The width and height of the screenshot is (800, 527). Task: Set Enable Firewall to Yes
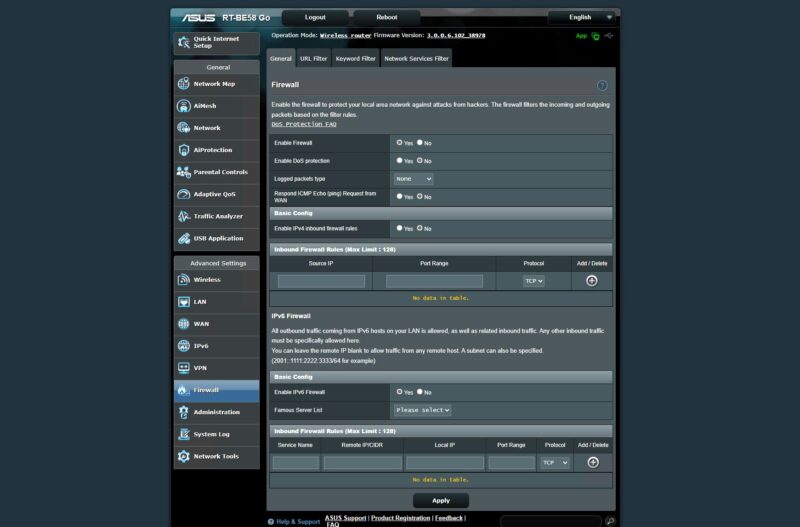pyautogui.click(x=399, y=143)
